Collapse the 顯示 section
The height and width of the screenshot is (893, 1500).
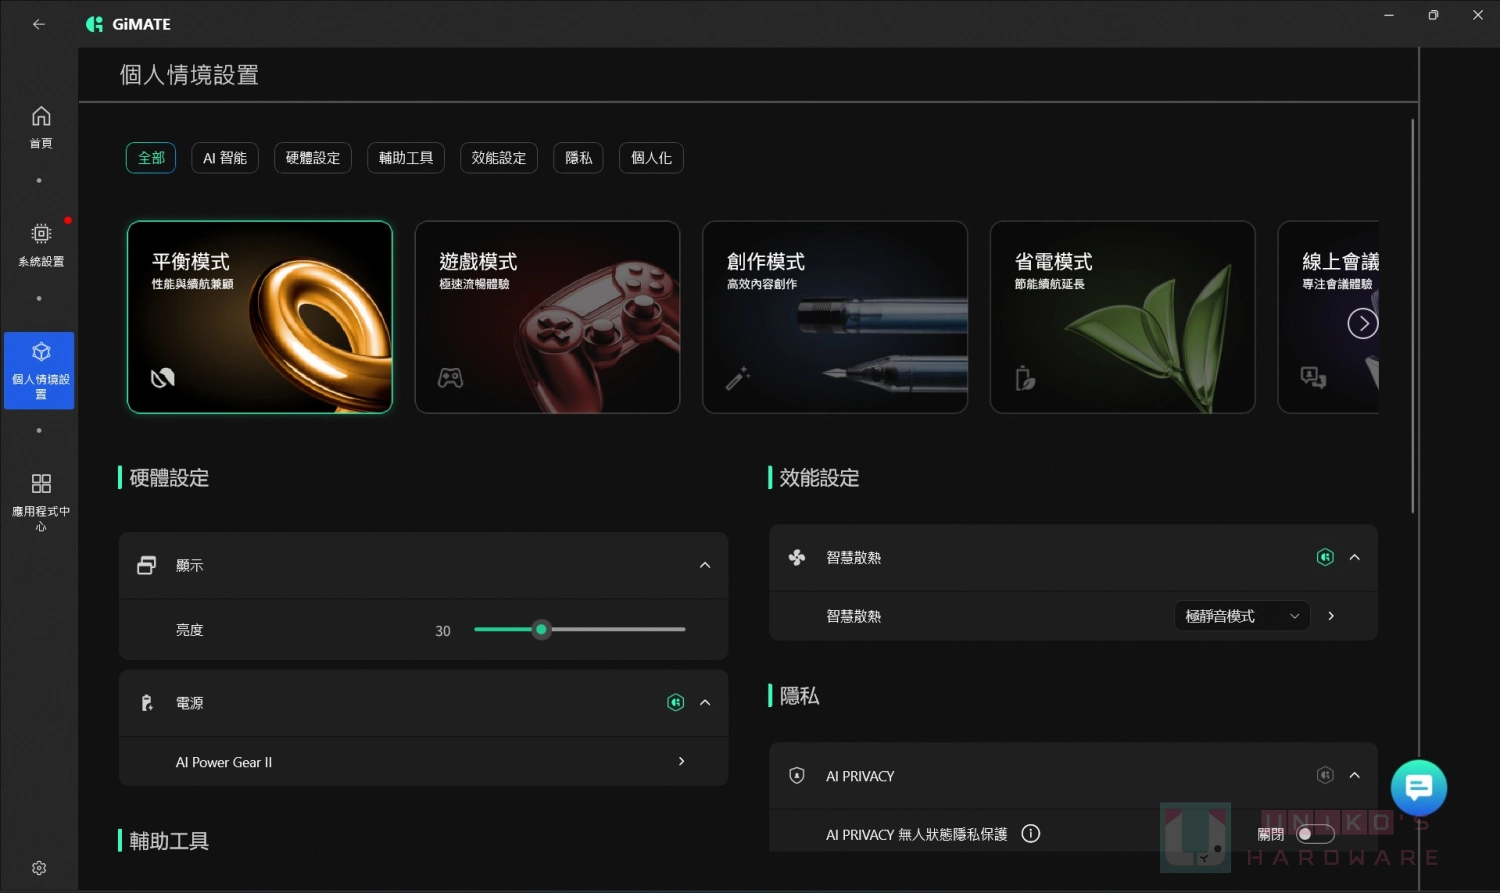coord(705,565)
